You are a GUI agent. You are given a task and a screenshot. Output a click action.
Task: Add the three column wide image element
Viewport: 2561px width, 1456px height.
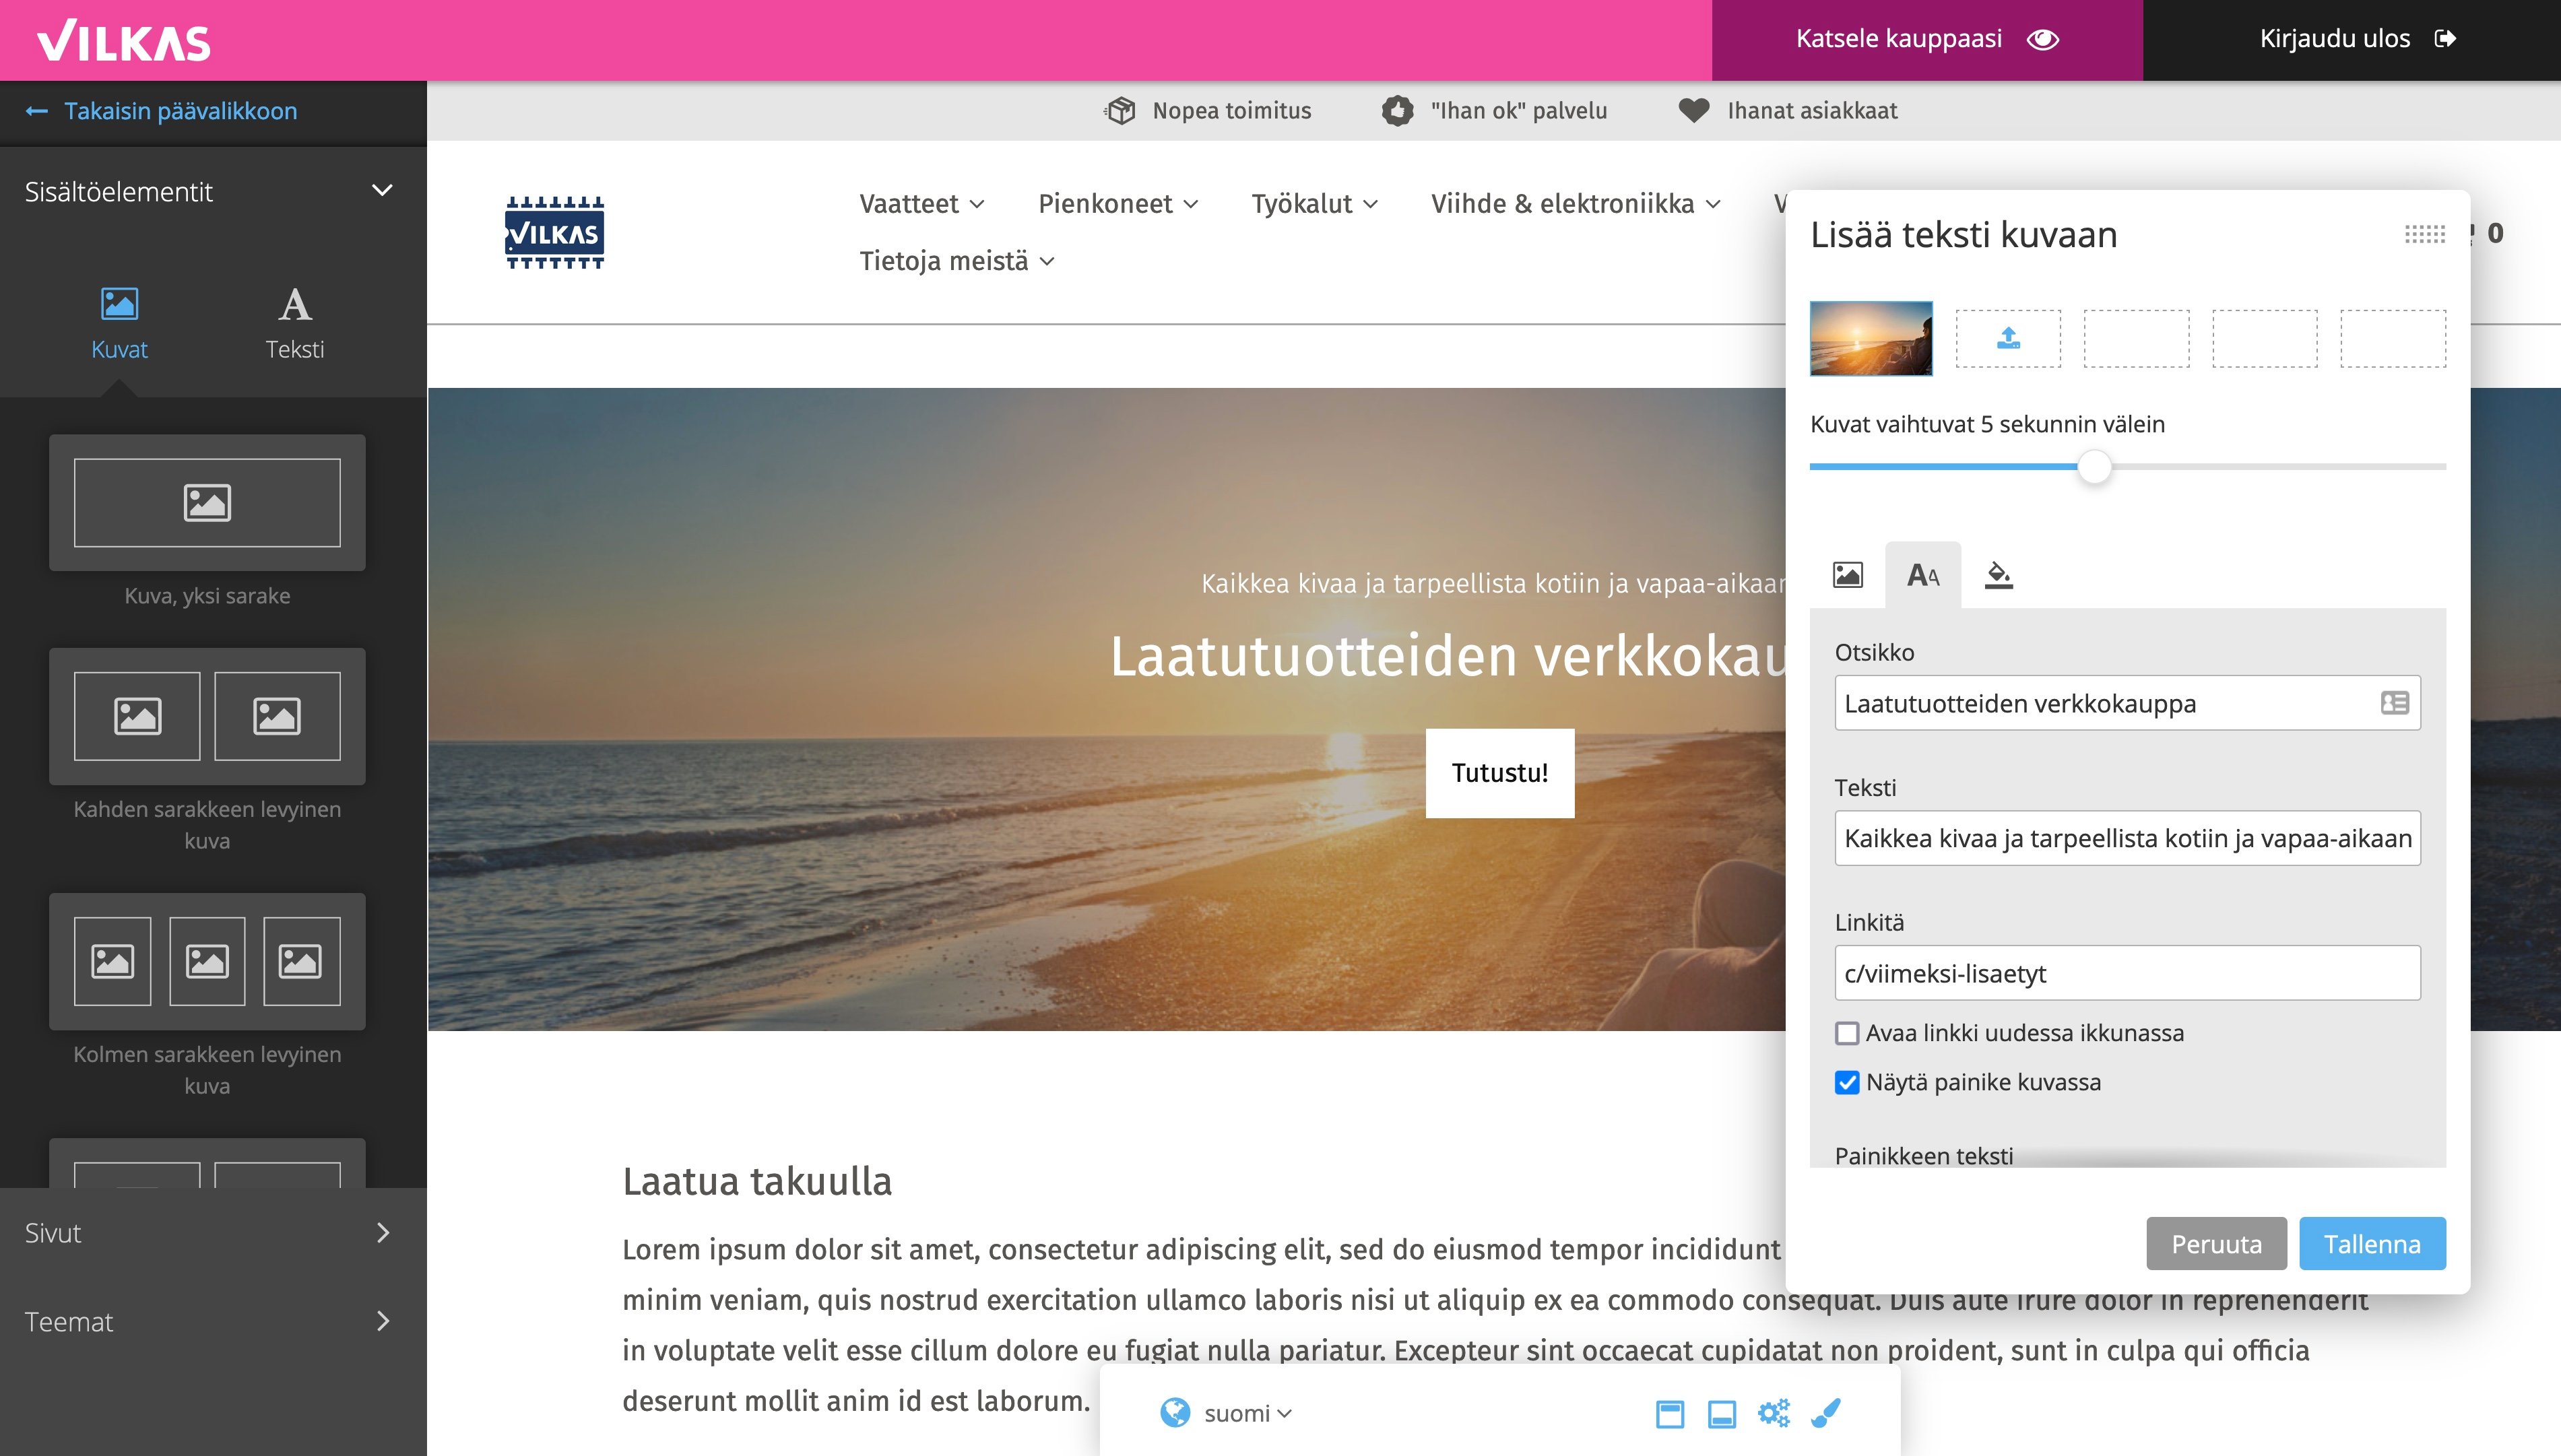pyautogui.click(x=207, y=961)
